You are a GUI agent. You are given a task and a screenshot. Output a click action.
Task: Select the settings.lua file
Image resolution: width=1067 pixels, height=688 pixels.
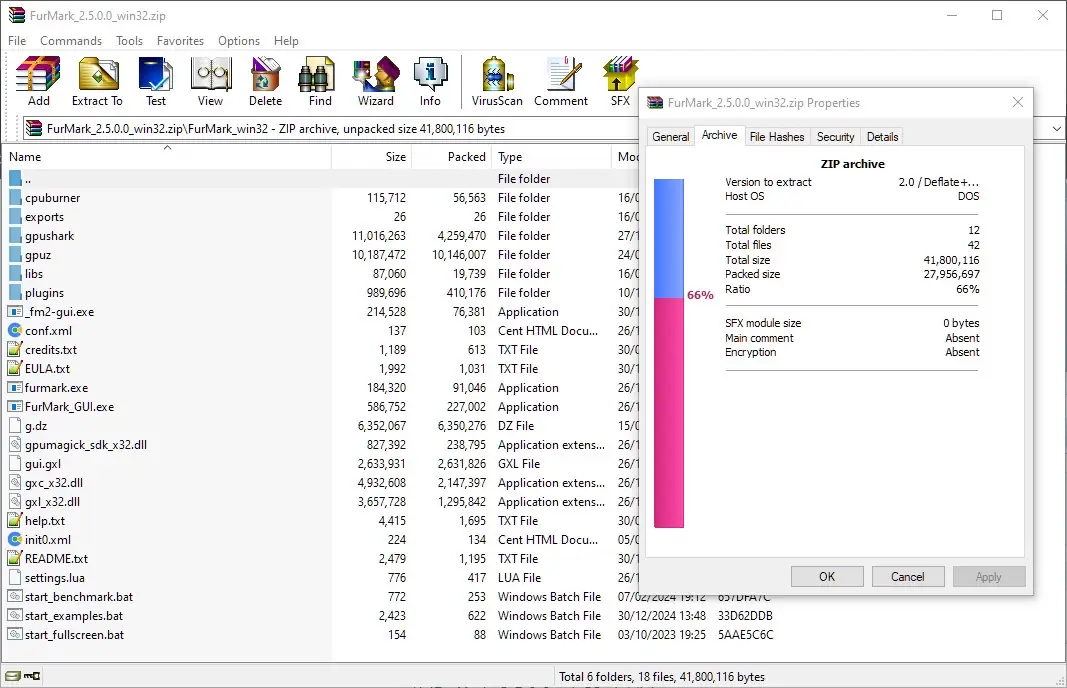point(321,578)
